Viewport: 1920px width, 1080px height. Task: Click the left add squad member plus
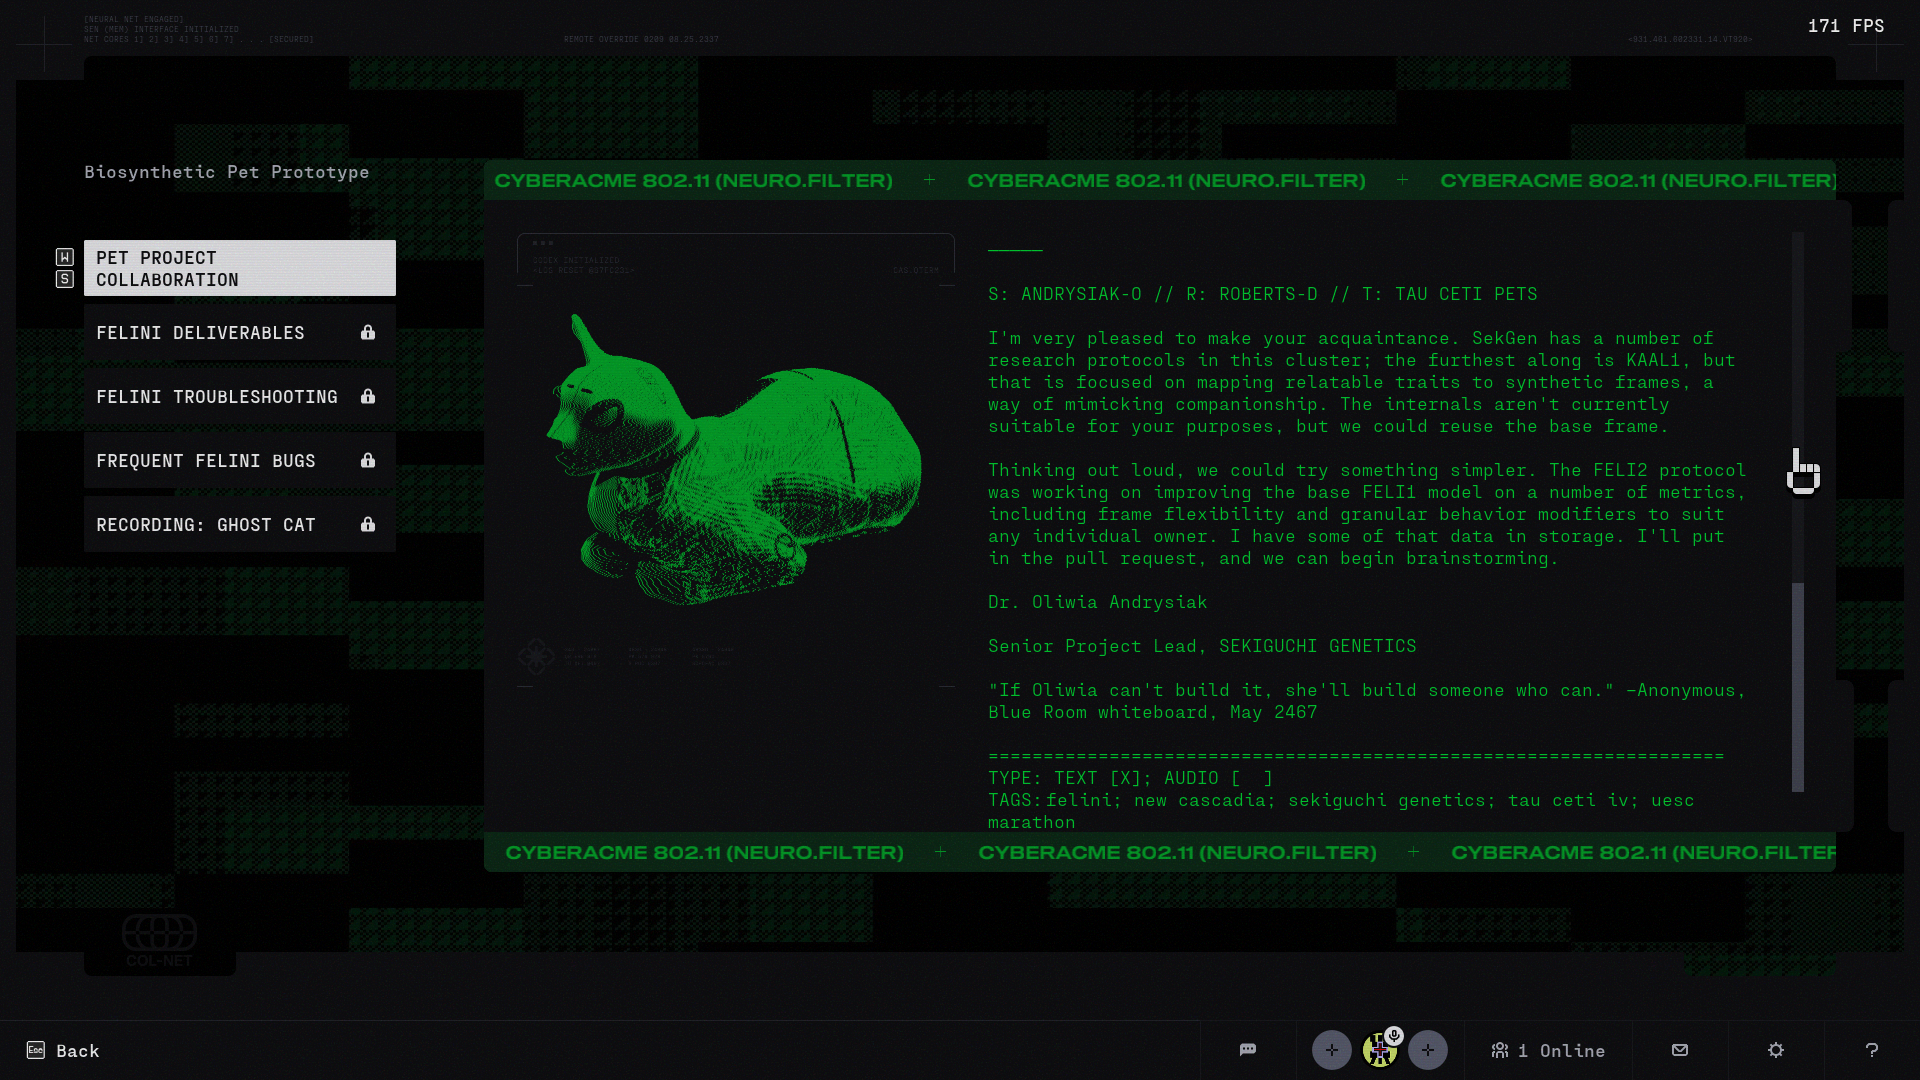coord(1331,1050)
